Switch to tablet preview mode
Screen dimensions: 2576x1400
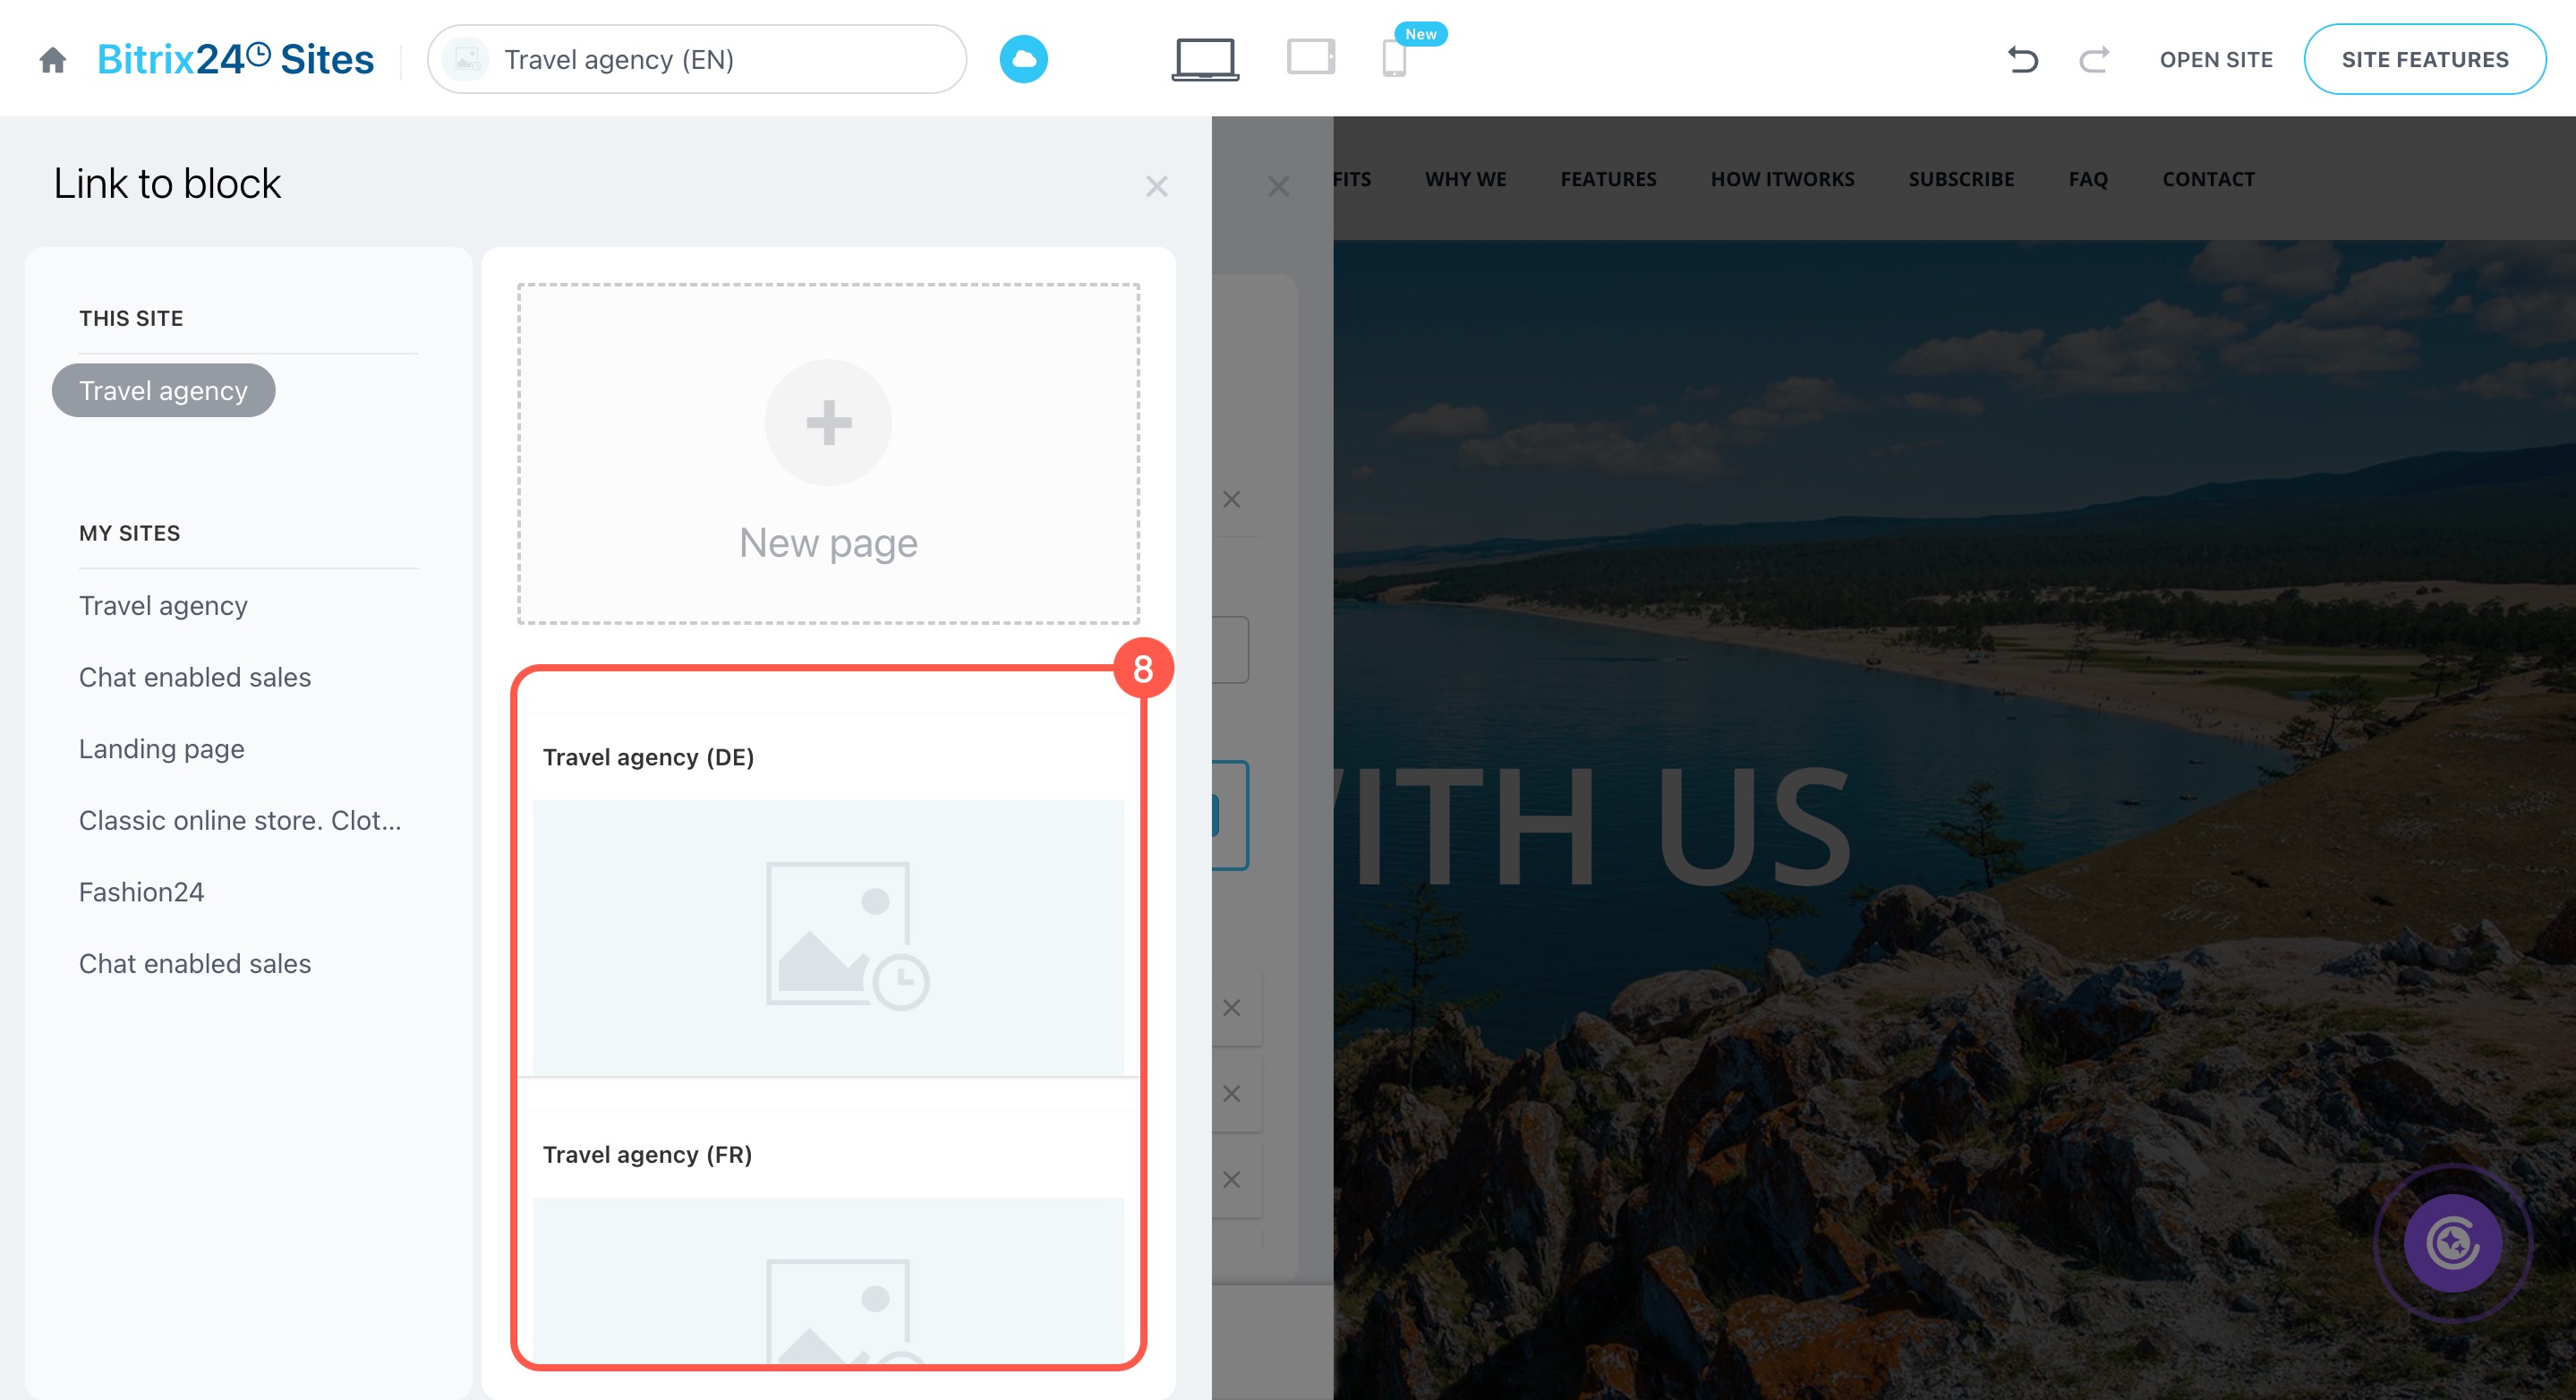click(x=1311, y=57)
